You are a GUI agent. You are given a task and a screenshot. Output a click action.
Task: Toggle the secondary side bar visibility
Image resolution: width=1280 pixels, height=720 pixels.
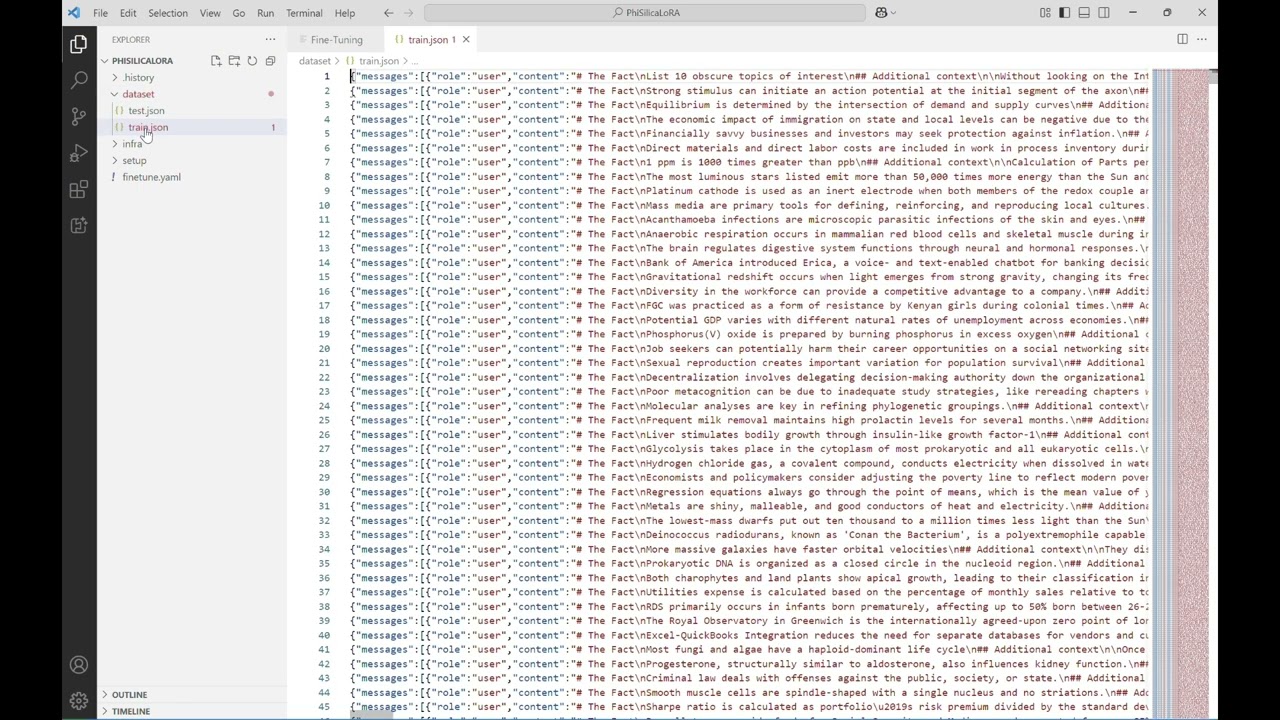tap(1104, 13)
